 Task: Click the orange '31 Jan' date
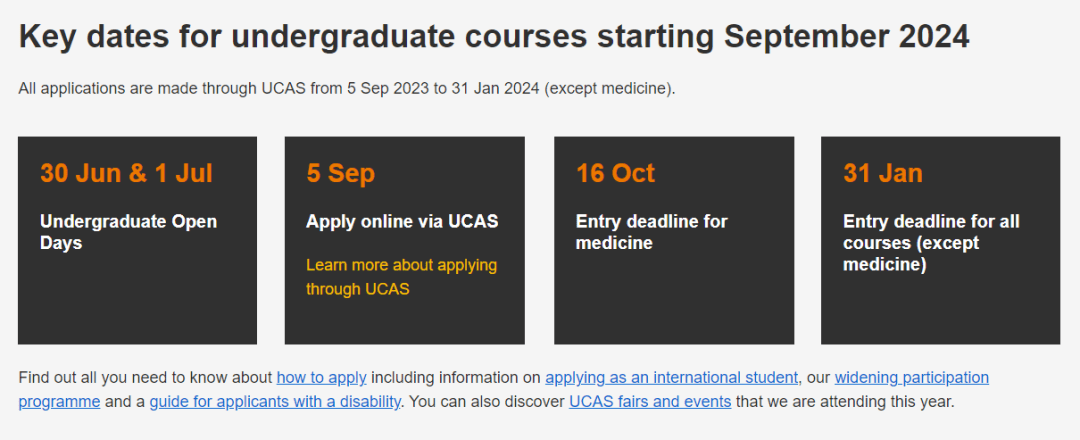click(x=882, y=173)
